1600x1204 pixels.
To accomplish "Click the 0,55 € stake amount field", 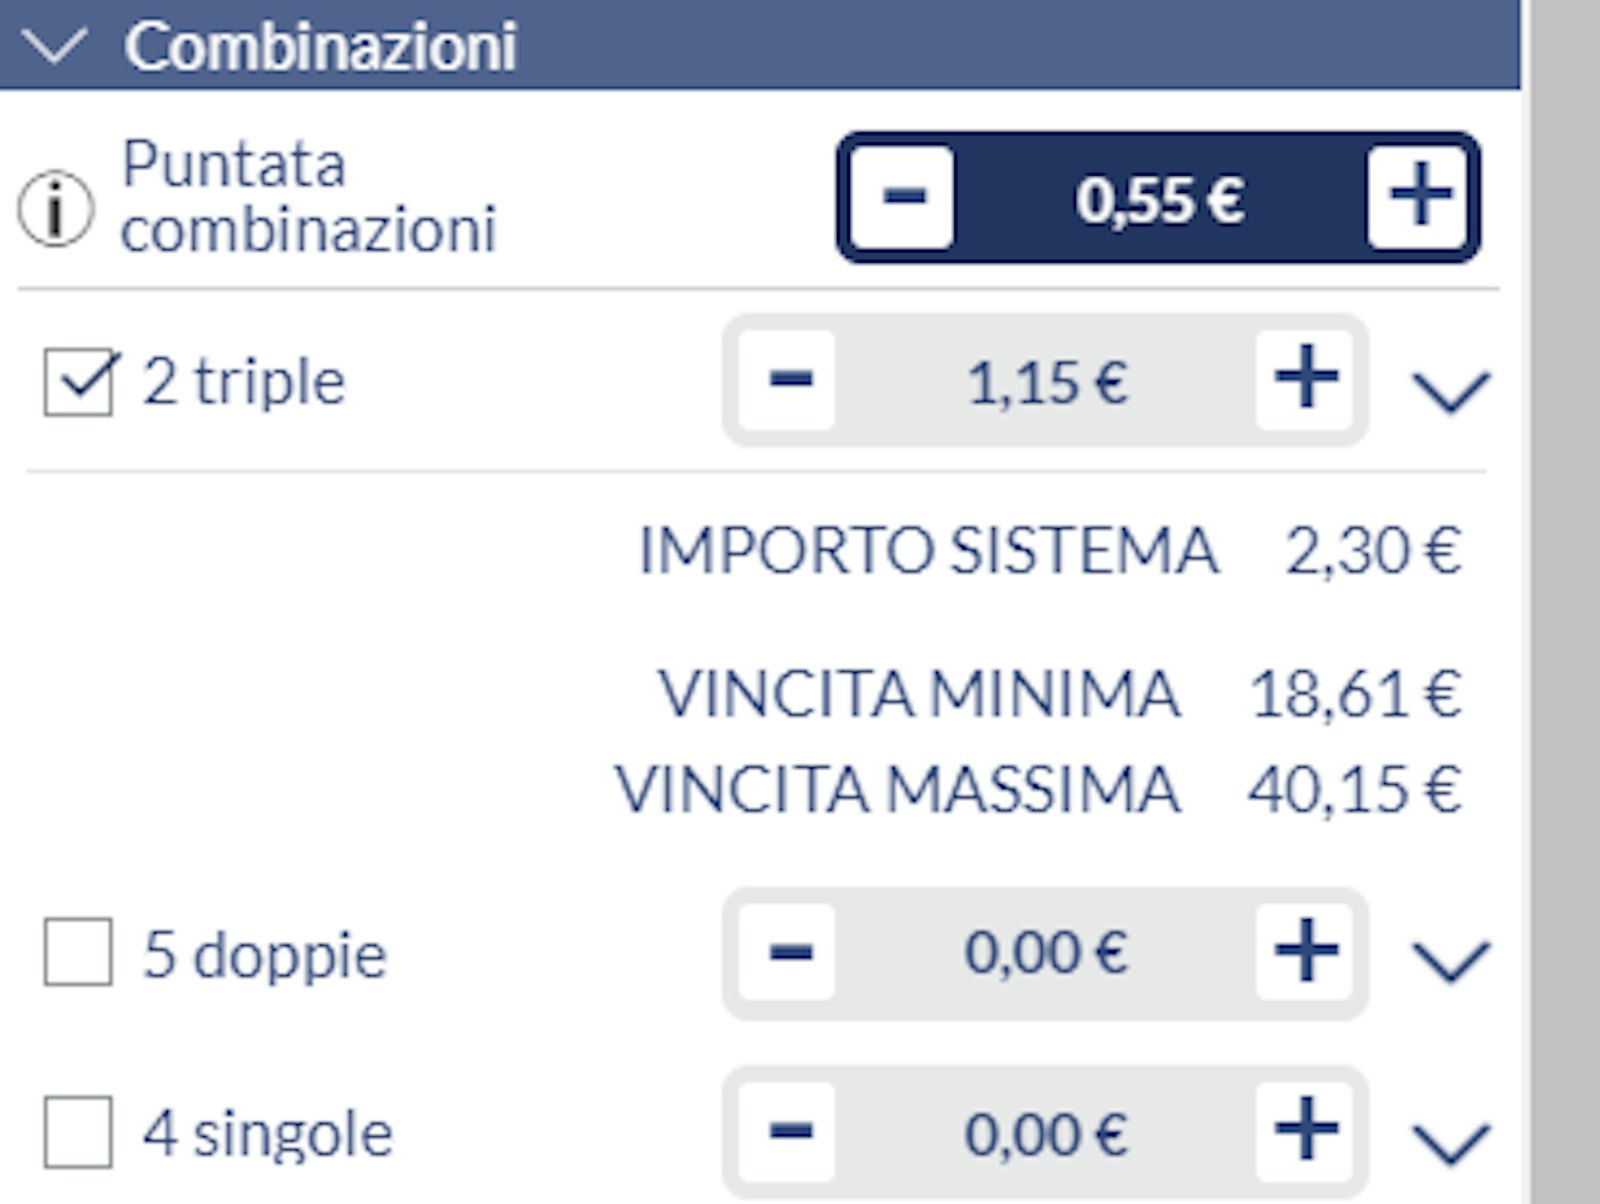I will click(x=1160, y=199).
